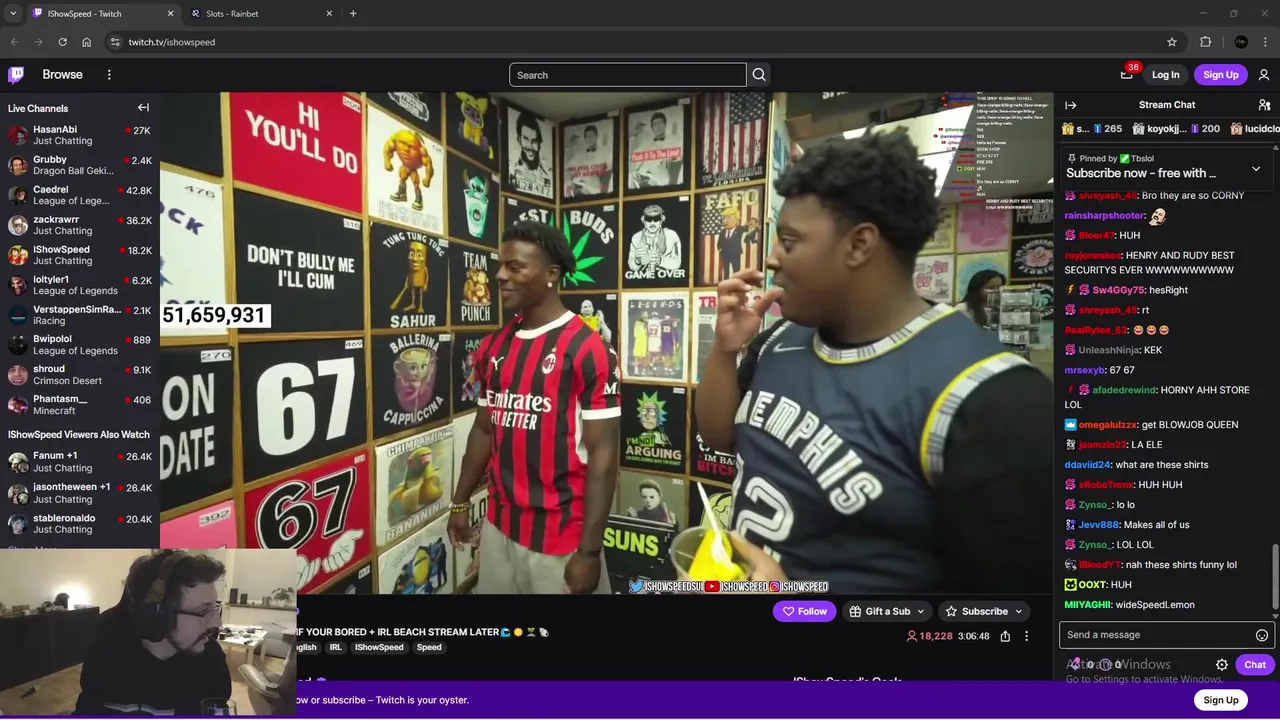The image size is (1280, 720).
Task: Click the English tag
Action: pos(306,647)
